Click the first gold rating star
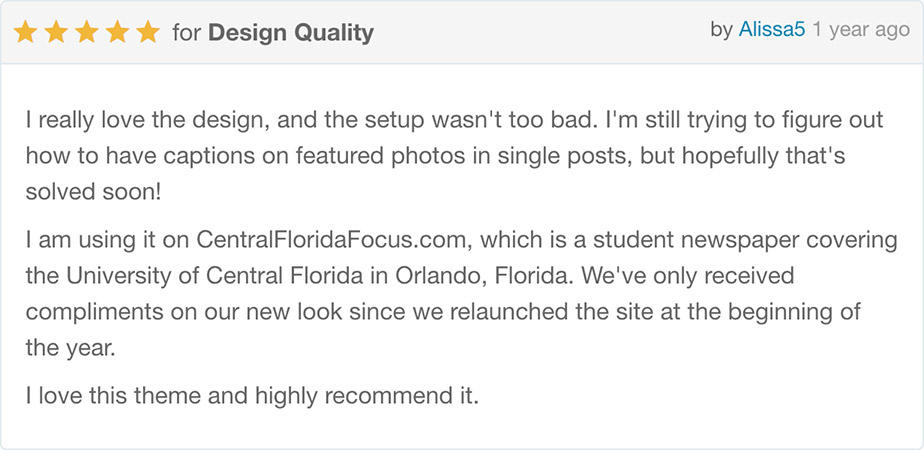 tap(25, 32)
